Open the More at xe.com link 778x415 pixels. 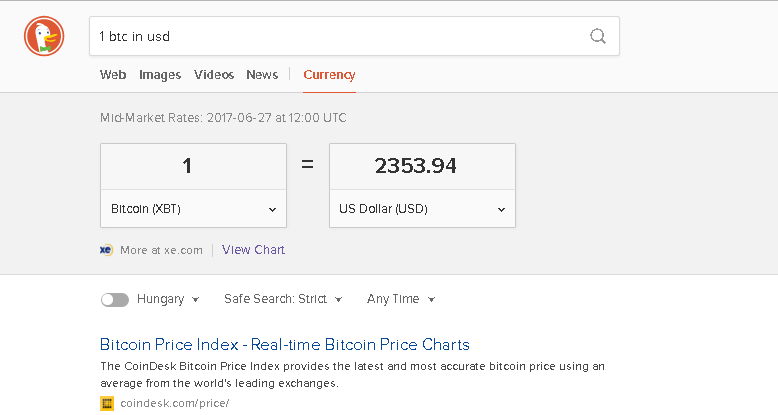tap(161, 250)
